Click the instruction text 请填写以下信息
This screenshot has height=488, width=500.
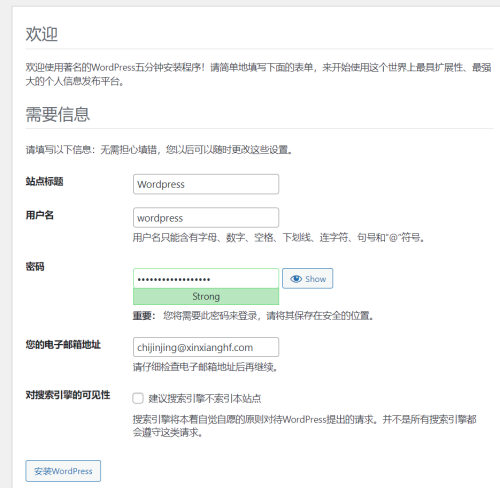pyautogui.click(x=159, y=150)
